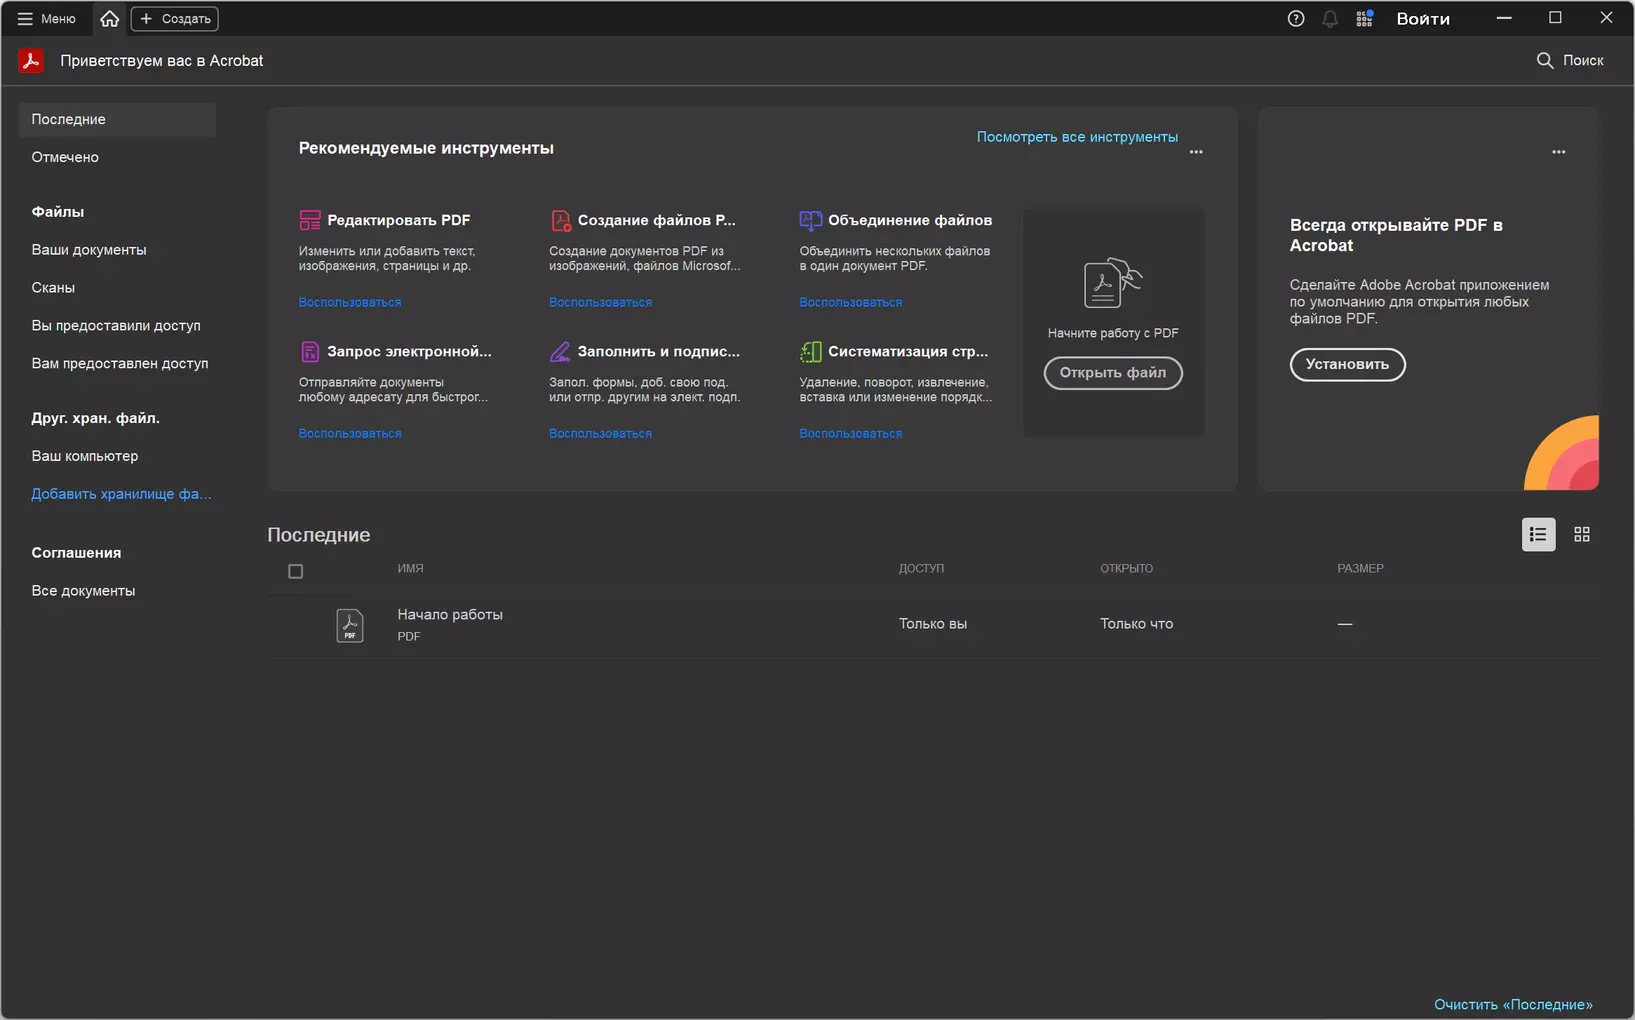Image resolution: width=1635 pixels, height=1020 pixels.
Task: Click the Установить button
Action: pyautogui.click(x=1347, y=364)
